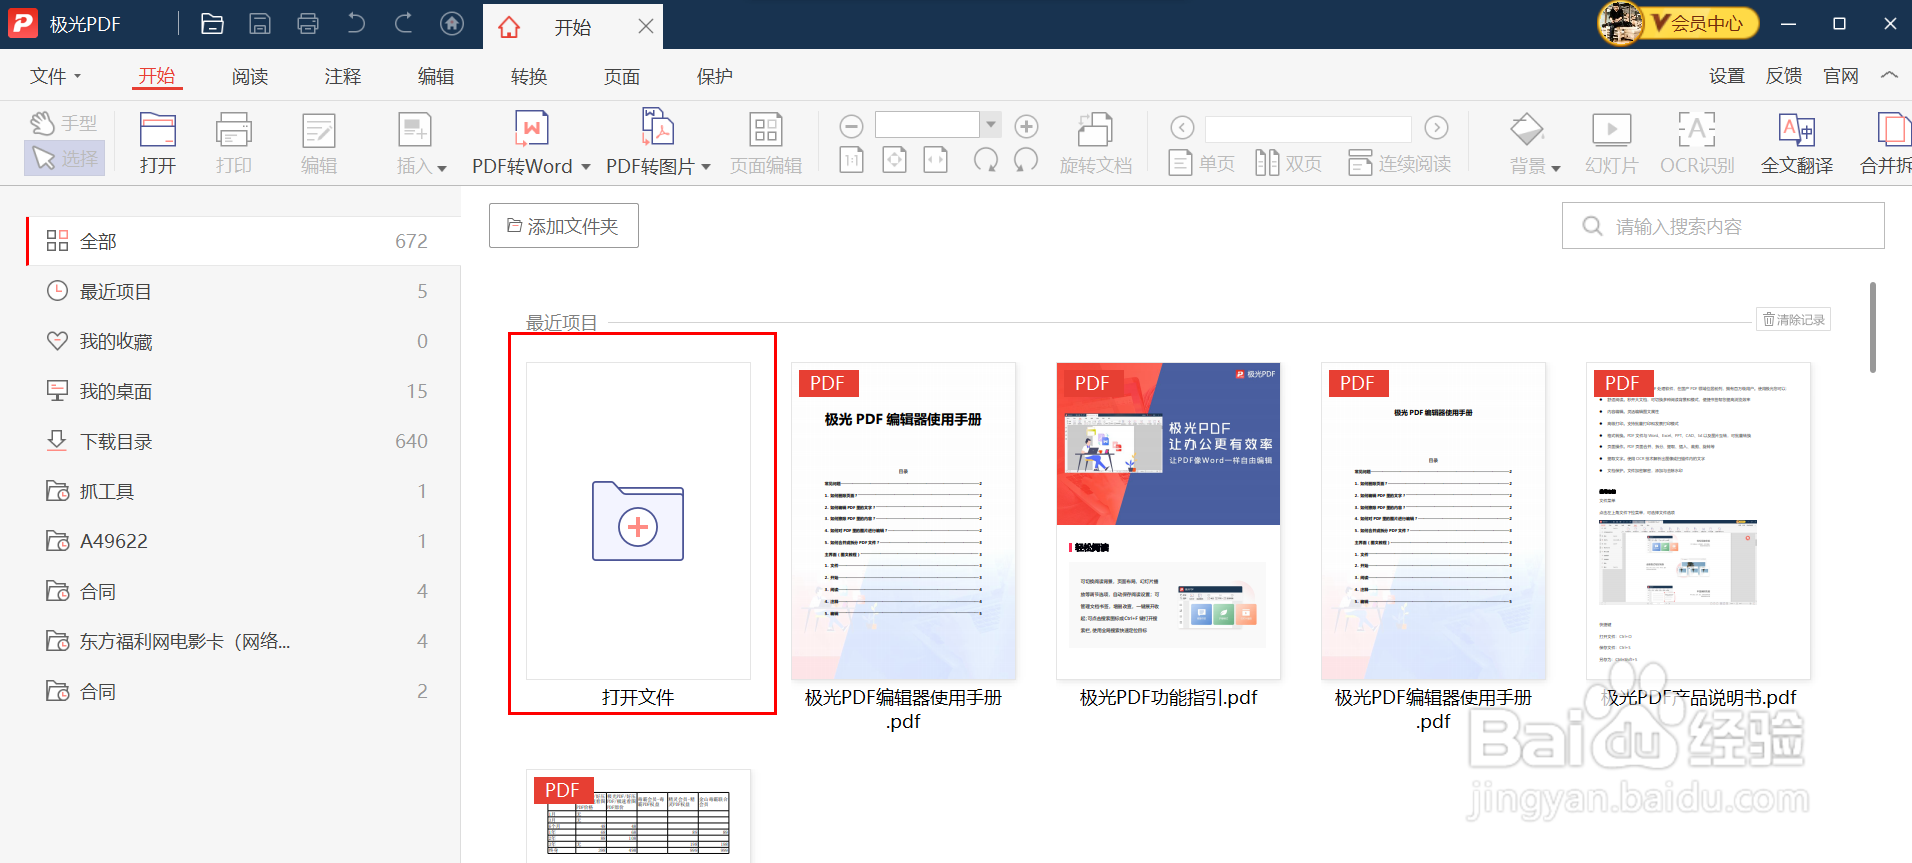The width and height of the screenshot is (1912, 863).
Task: Click the redo arrow in title bar
Action: click(x=404, y=23)
